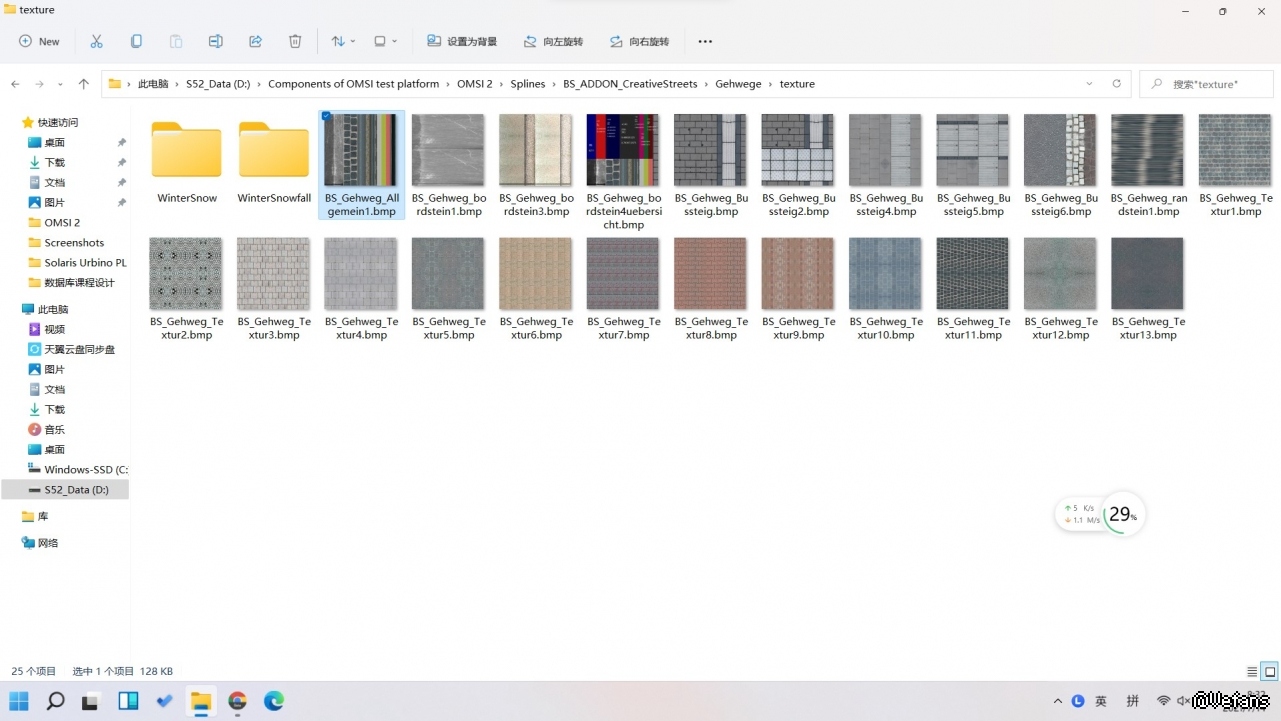1281x721 pixels.
Task: Click the Share icon in toolbar
Action: coord(255,41)
